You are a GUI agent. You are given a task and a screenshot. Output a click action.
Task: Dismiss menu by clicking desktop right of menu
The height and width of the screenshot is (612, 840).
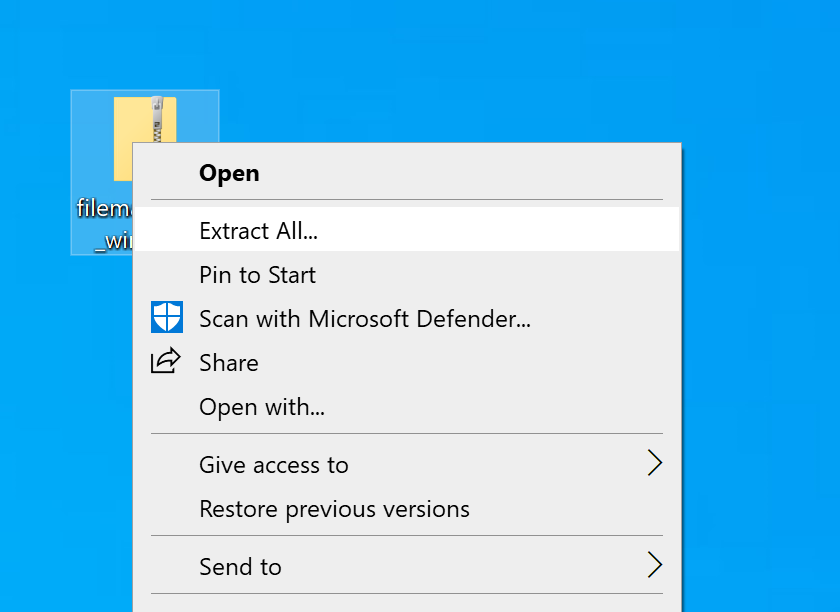coord(760,350)
